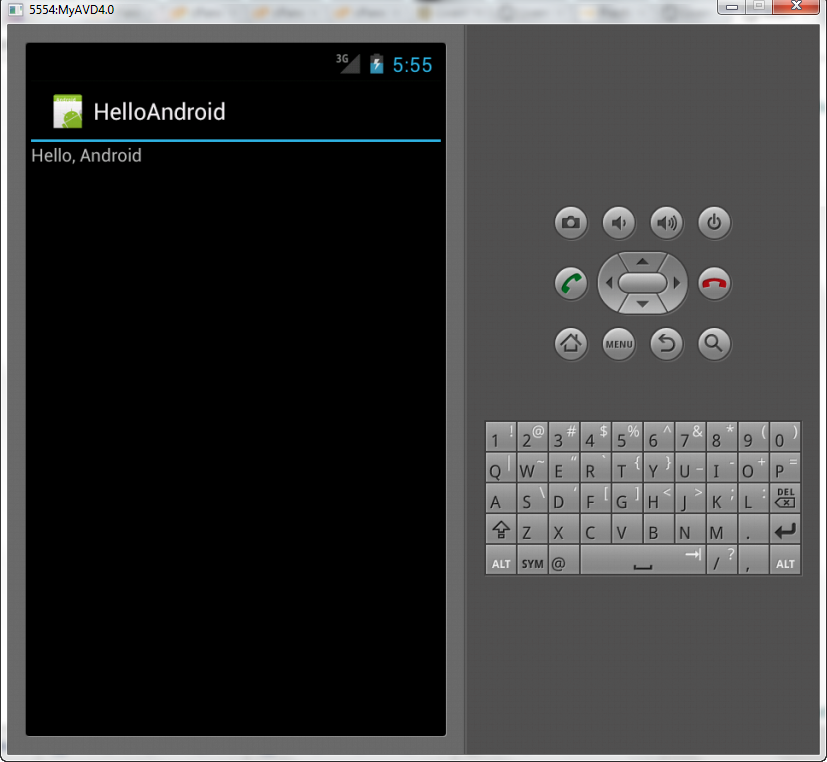Click the Y key
This screenshot has height=762, width=827.
[659, 467]
